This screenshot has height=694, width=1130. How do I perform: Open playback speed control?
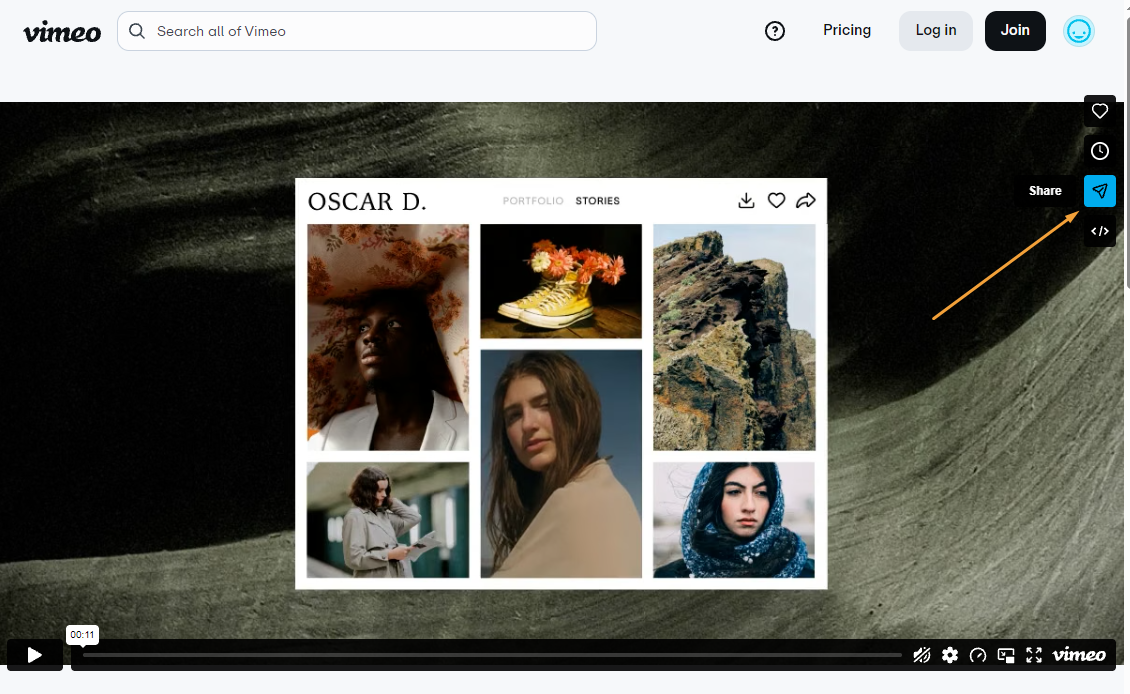(978, 654)
